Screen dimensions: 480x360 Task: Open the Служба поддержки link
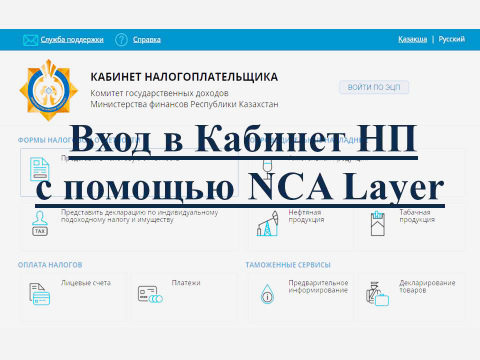pos(72,40)
